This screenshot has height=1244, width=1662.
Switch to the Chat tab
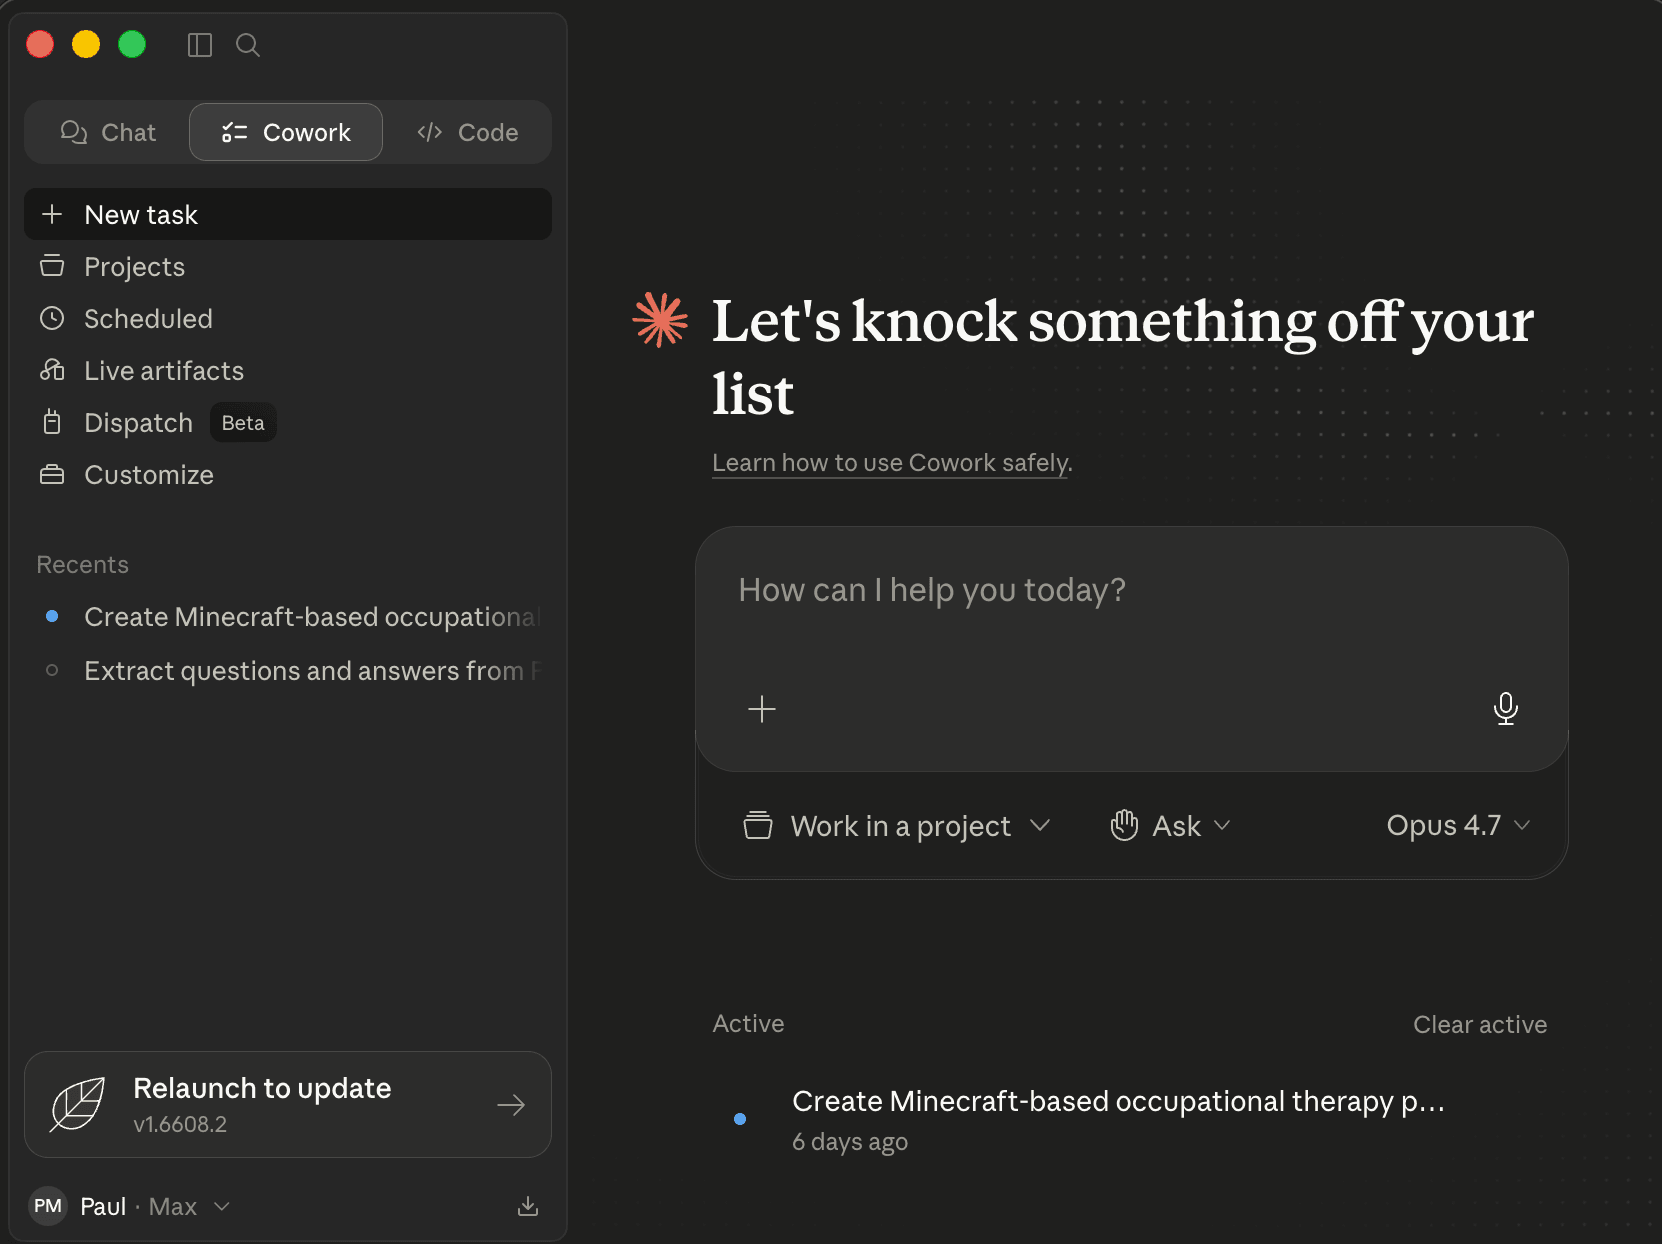click(108, 132)
